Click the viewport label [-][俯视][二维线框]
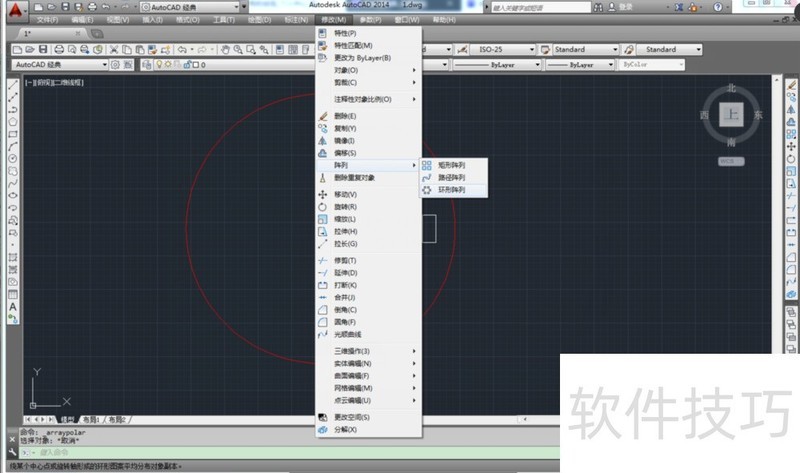This screenshot has width=800, height=473. click(x=55, y=82)
